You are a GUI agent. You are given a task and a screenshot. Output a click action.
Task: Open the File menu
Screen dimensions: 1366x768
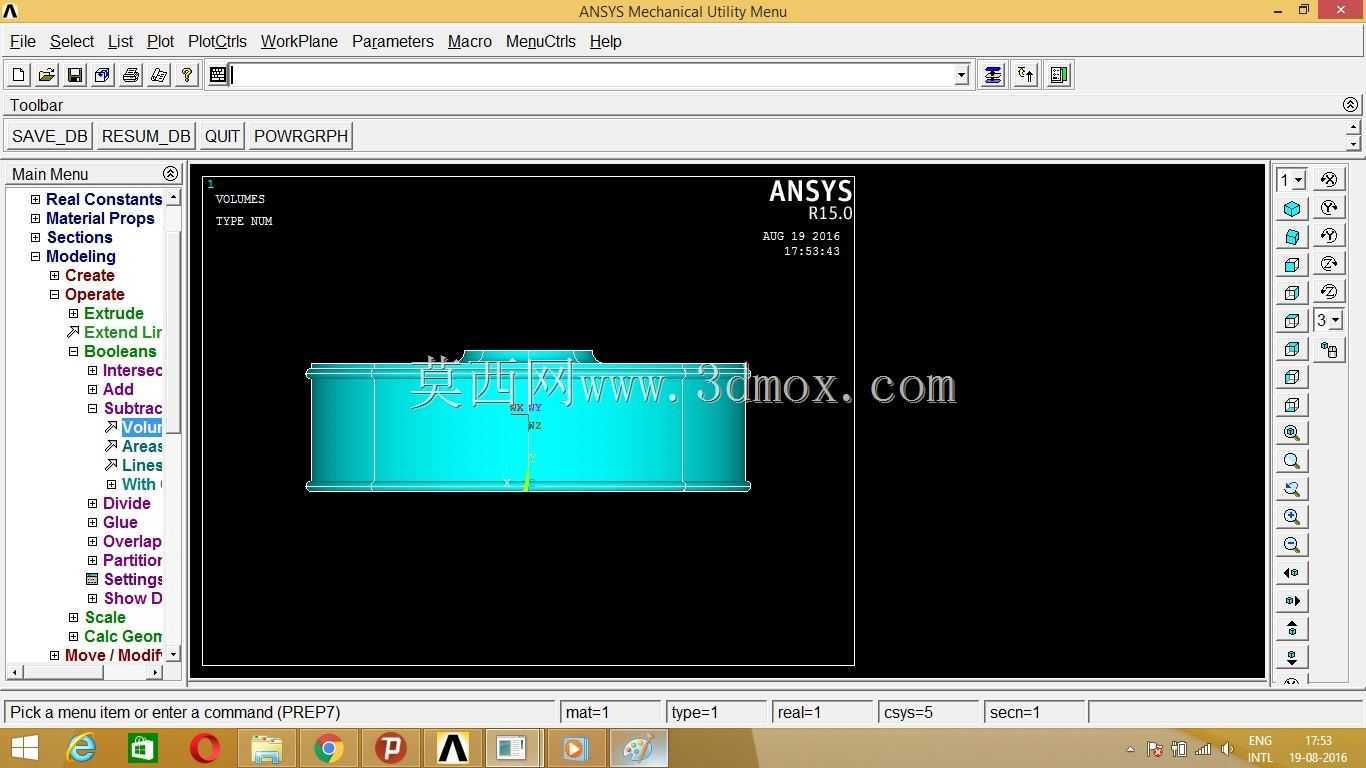[22, 41]
